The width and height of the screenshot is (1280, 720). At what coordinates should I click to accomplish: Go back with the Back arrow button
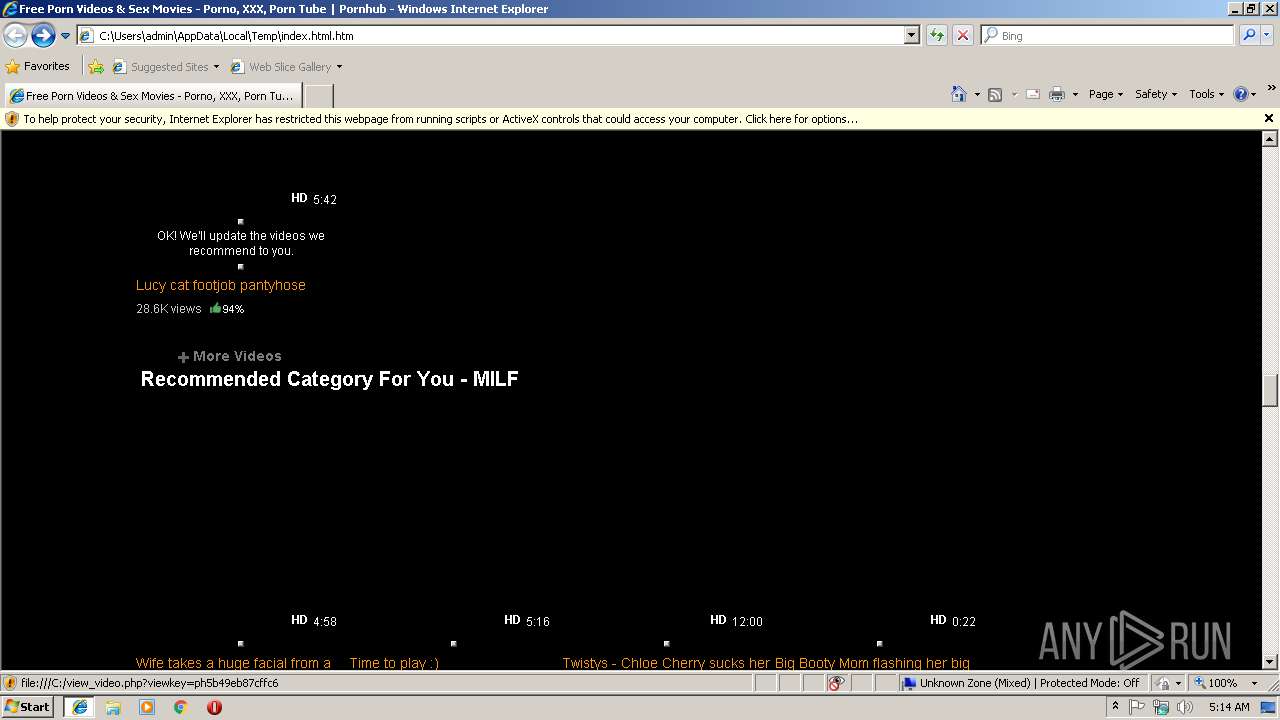coord(16,36)
